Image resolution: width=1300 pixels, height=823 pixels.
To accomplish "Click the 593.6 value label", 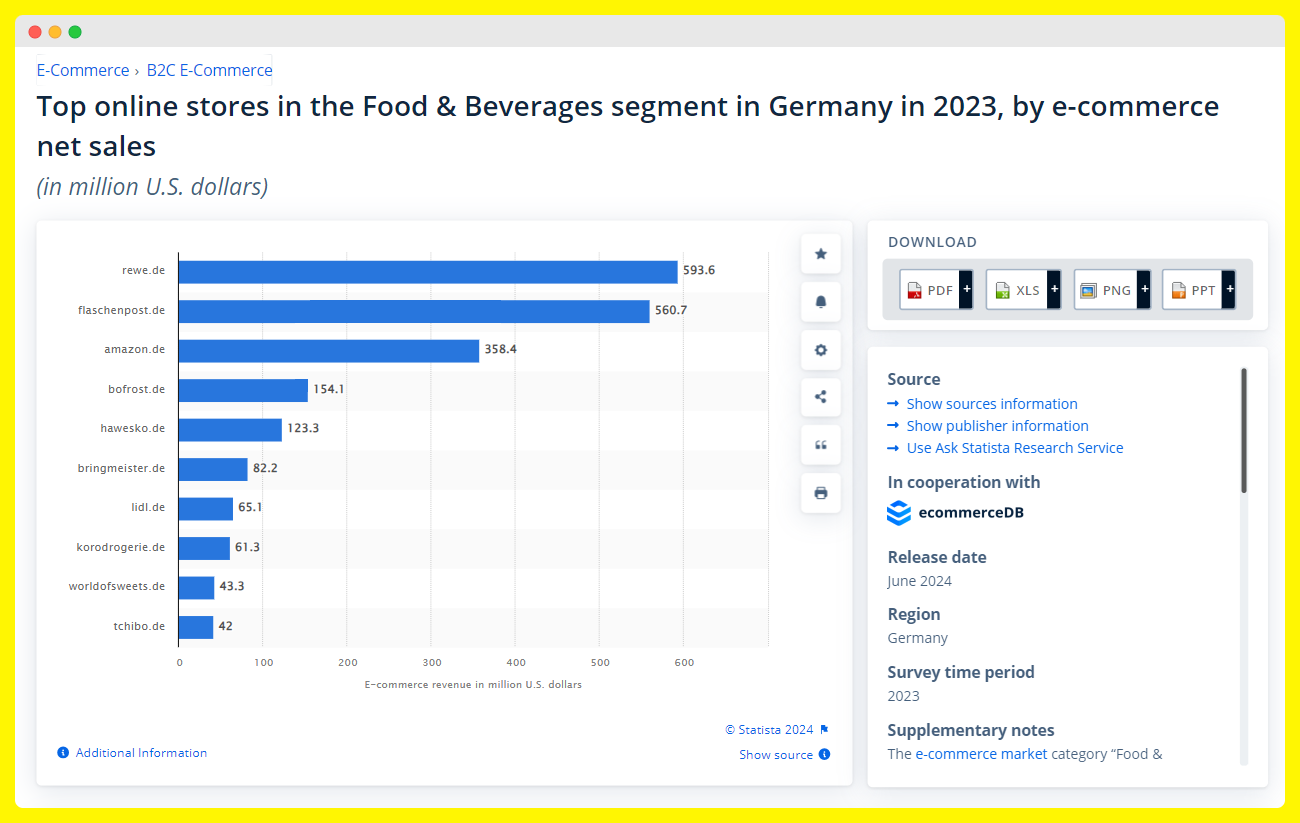I will click(699, 271).
